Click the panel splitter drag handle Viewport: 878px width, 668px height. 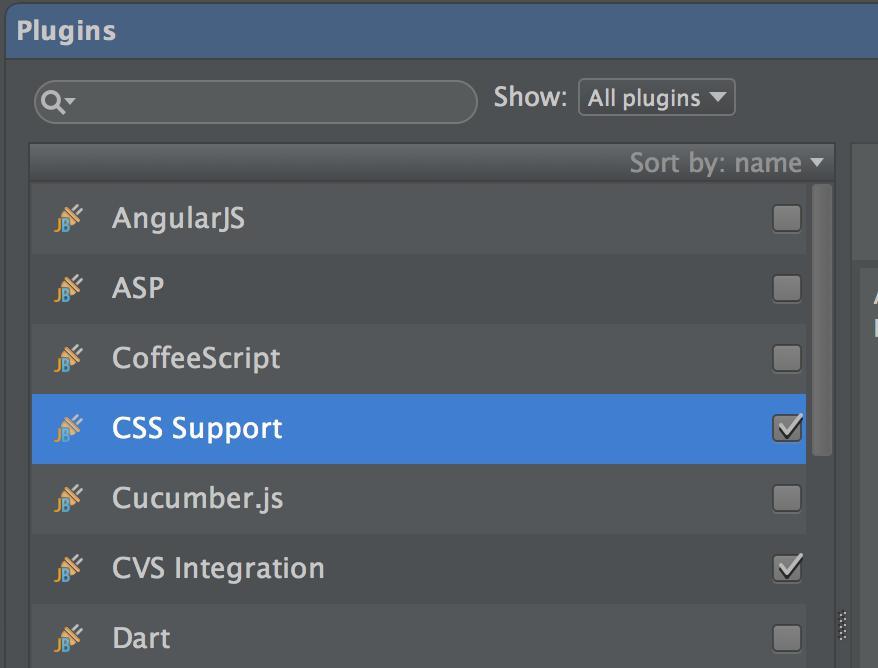[842, 626]
